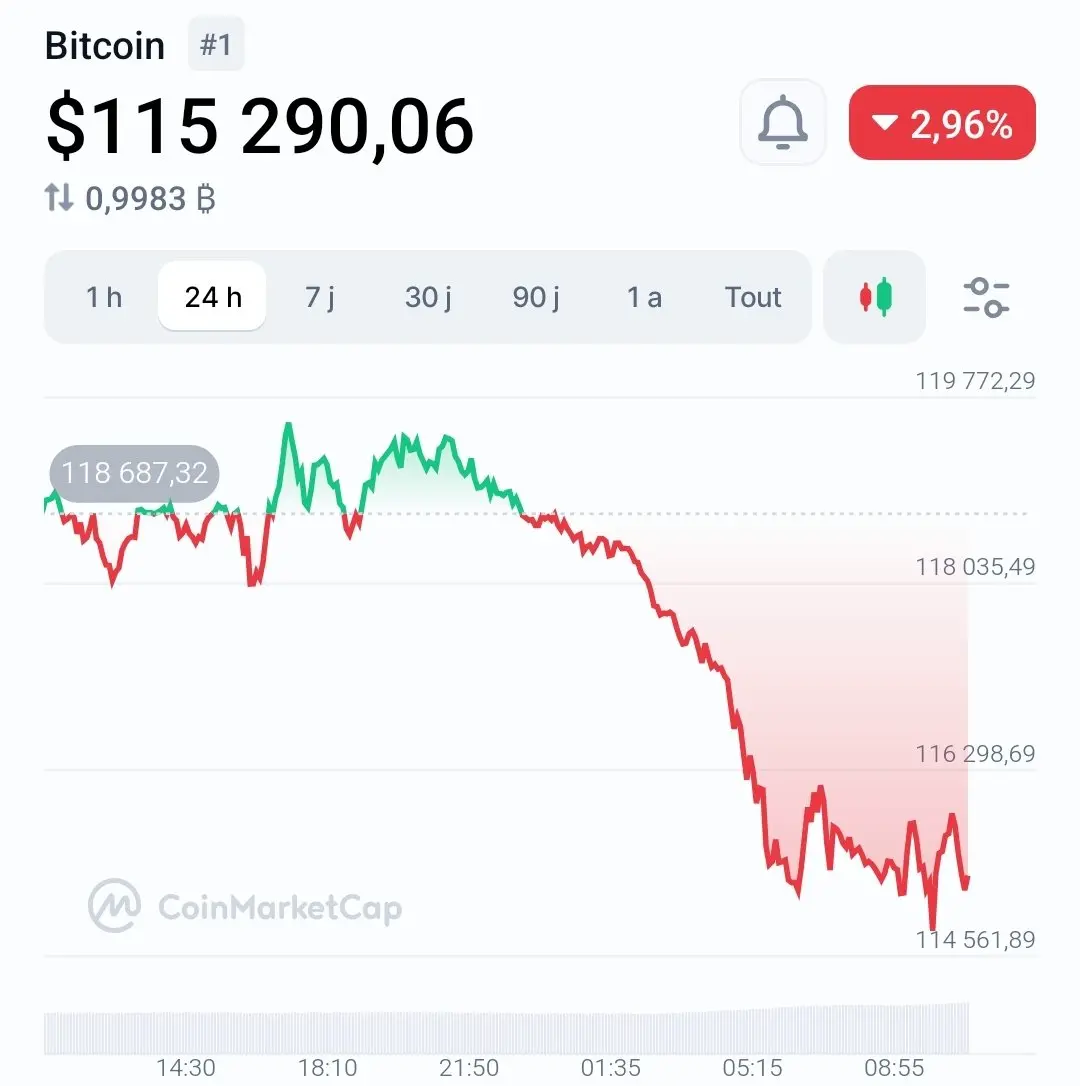Image resolution: width=1080 pixels, height=1086 pixels.
Task: Tap the CoinMarketCap logo watermark
Action: point(245,906)
